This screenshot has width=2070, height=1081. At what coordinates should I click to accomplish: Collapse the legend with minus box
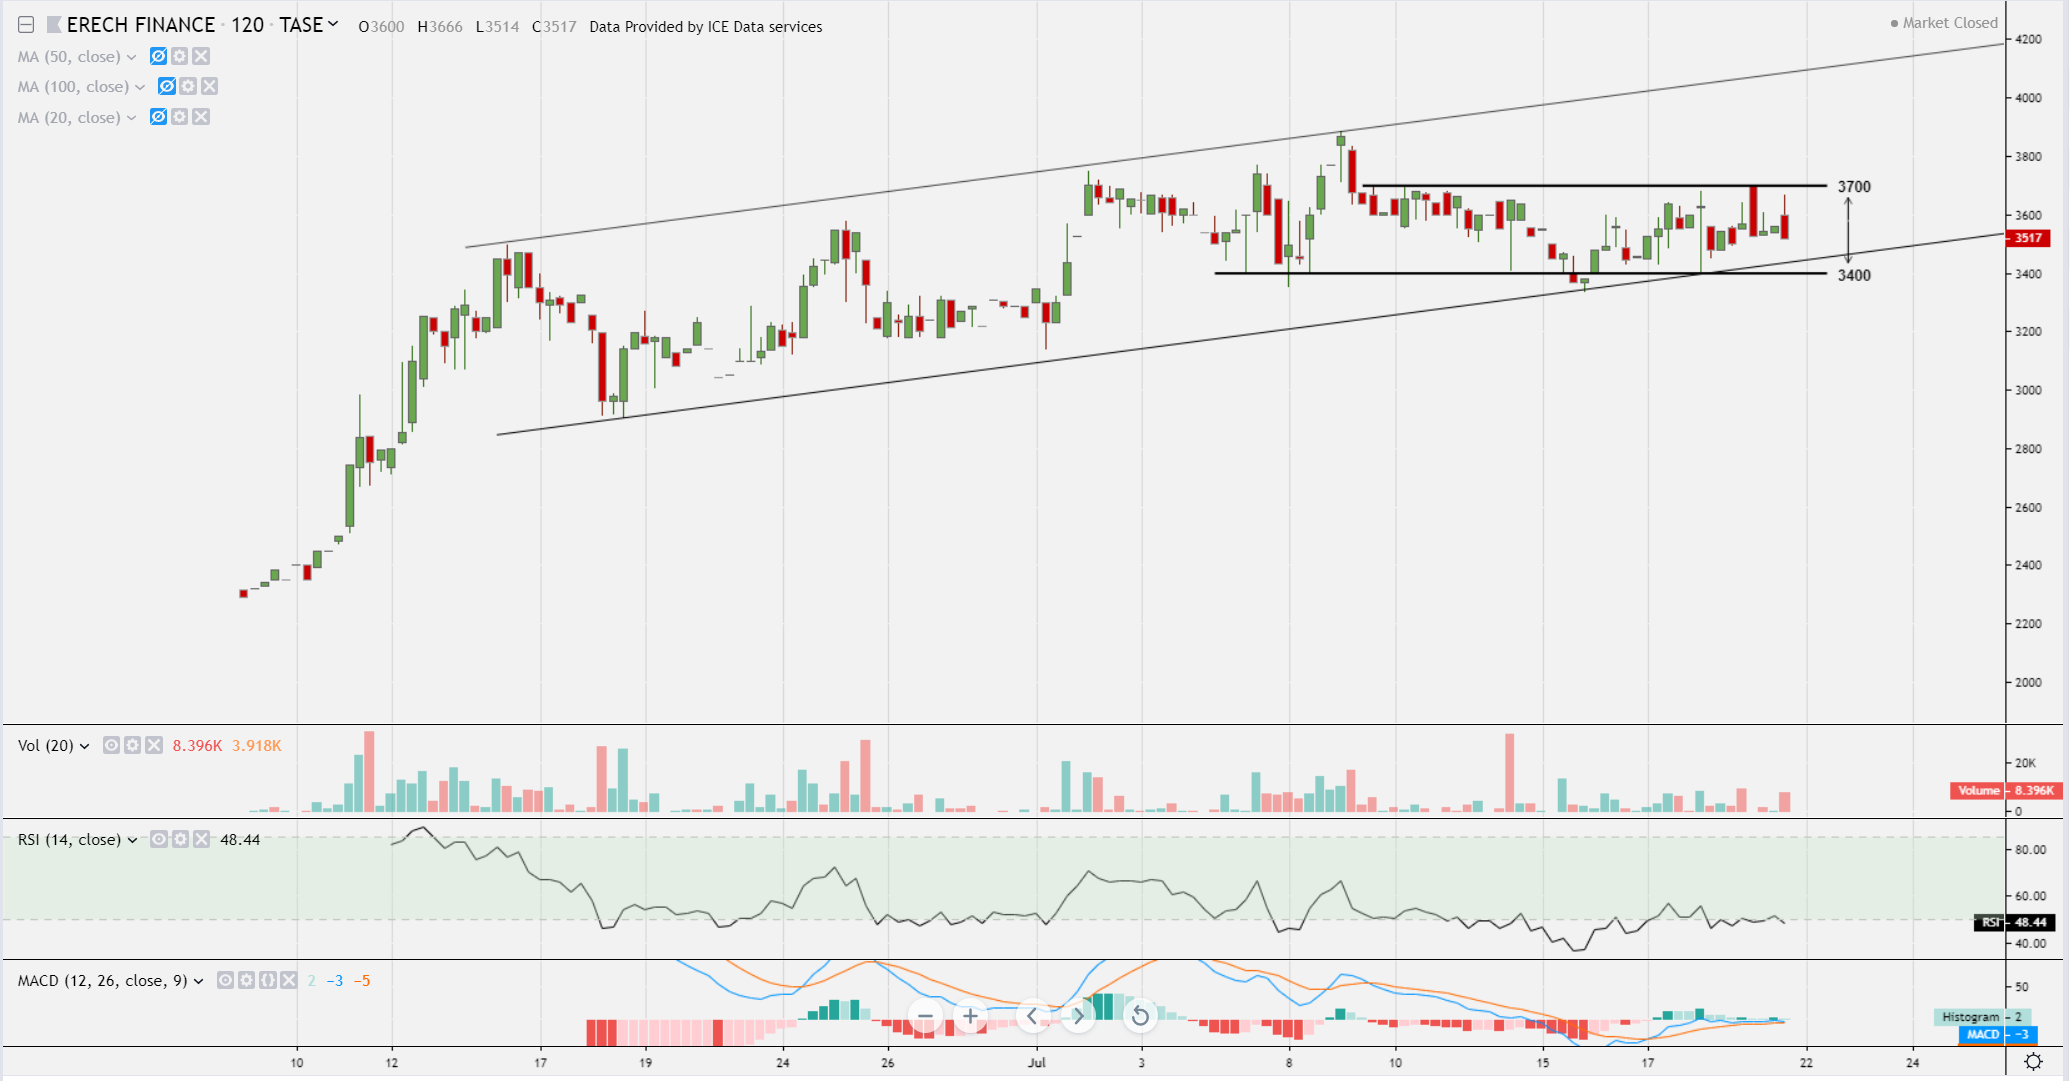tap(26, 25)
